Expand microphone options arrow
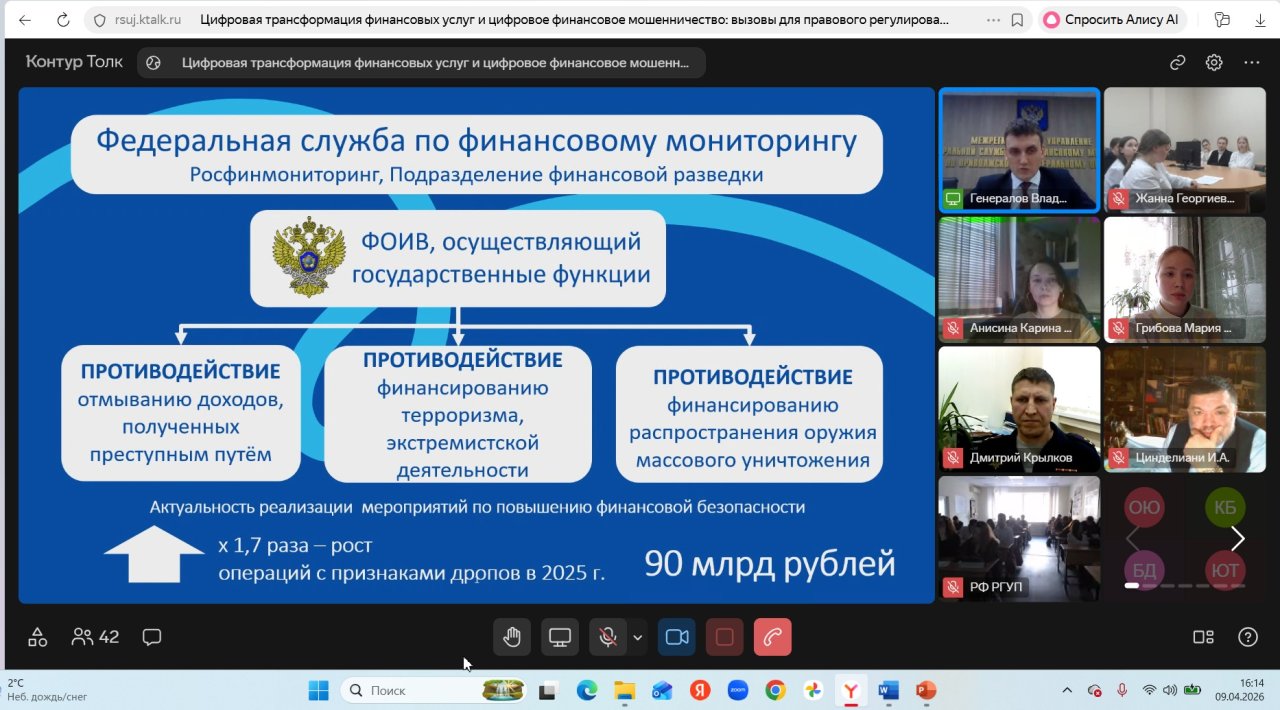The height and width of the screenshot is (710, 1280). tap(637, 637)
